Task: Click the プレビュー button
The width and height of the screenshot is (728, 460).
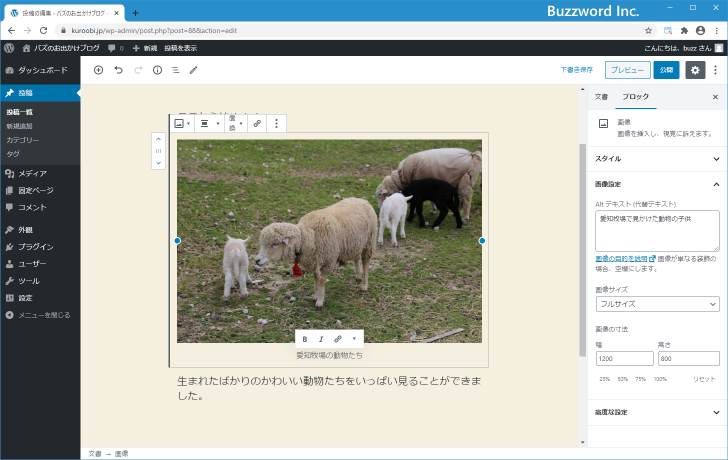Action: tap(627, 70)
